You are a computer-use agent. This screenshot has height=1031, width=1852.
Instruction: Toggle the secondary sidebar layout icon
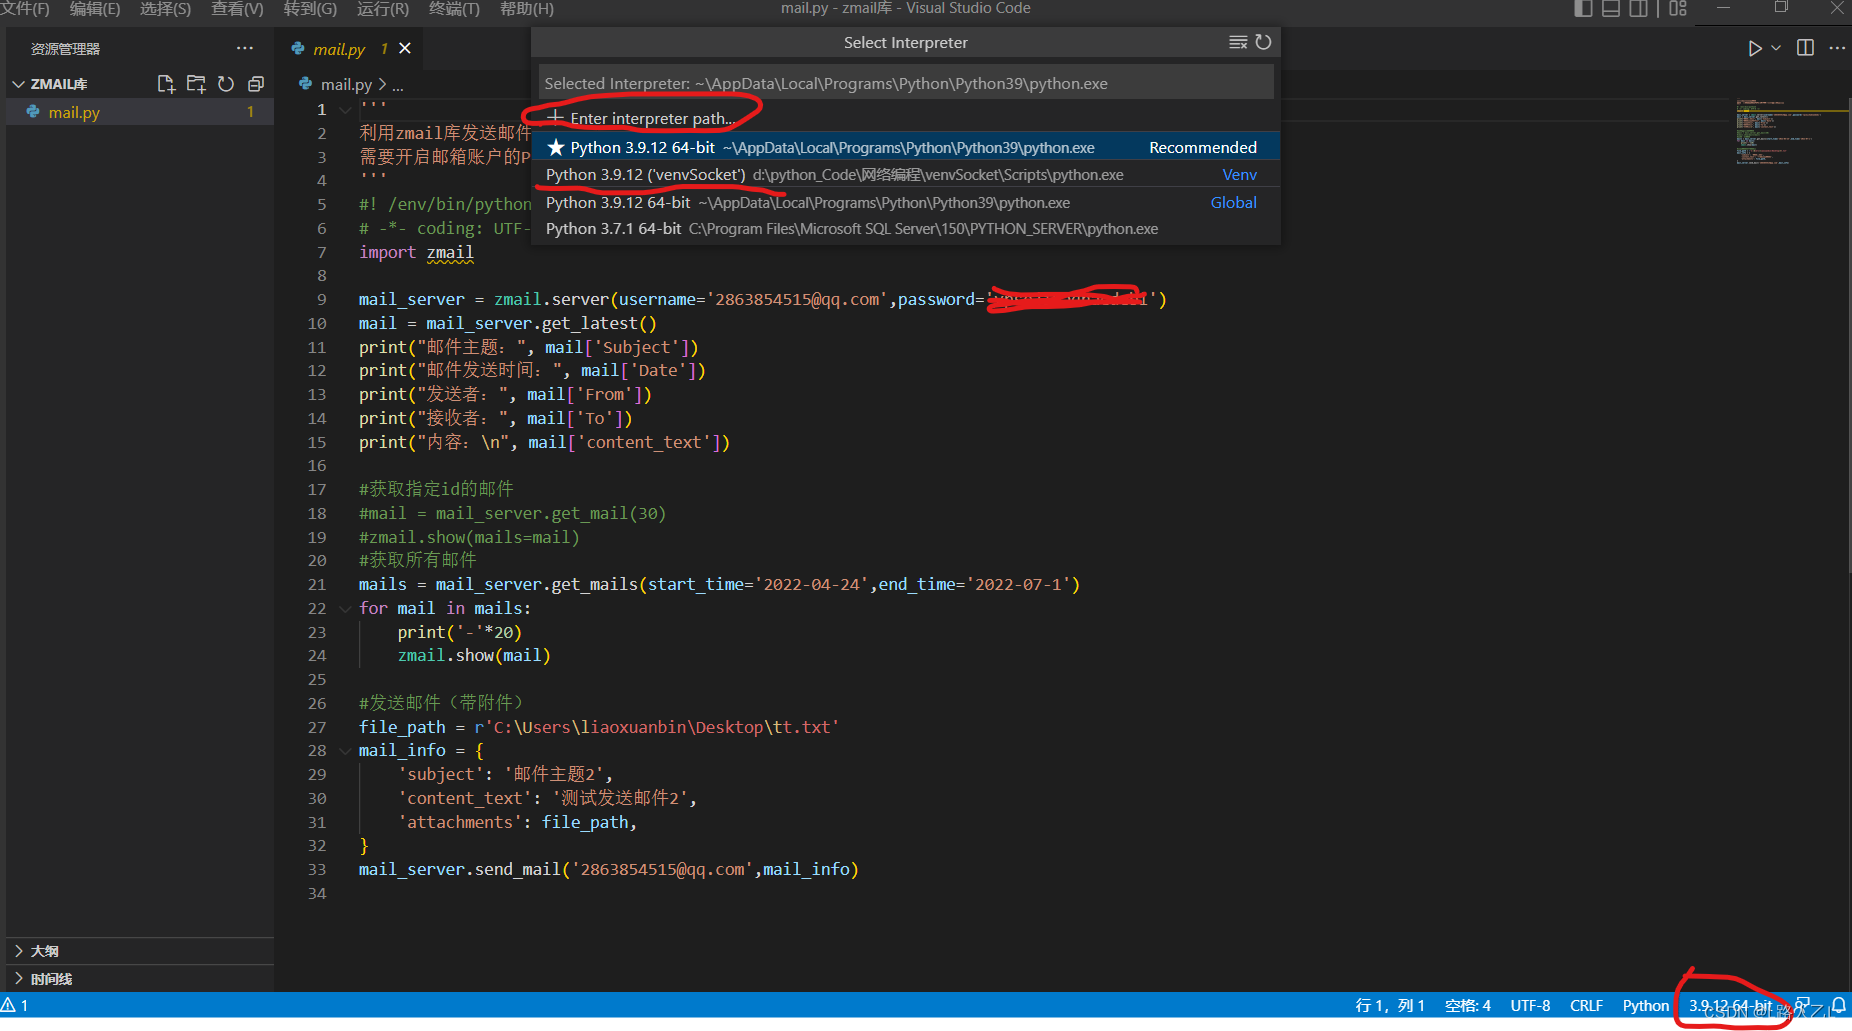pos(1639,8)
